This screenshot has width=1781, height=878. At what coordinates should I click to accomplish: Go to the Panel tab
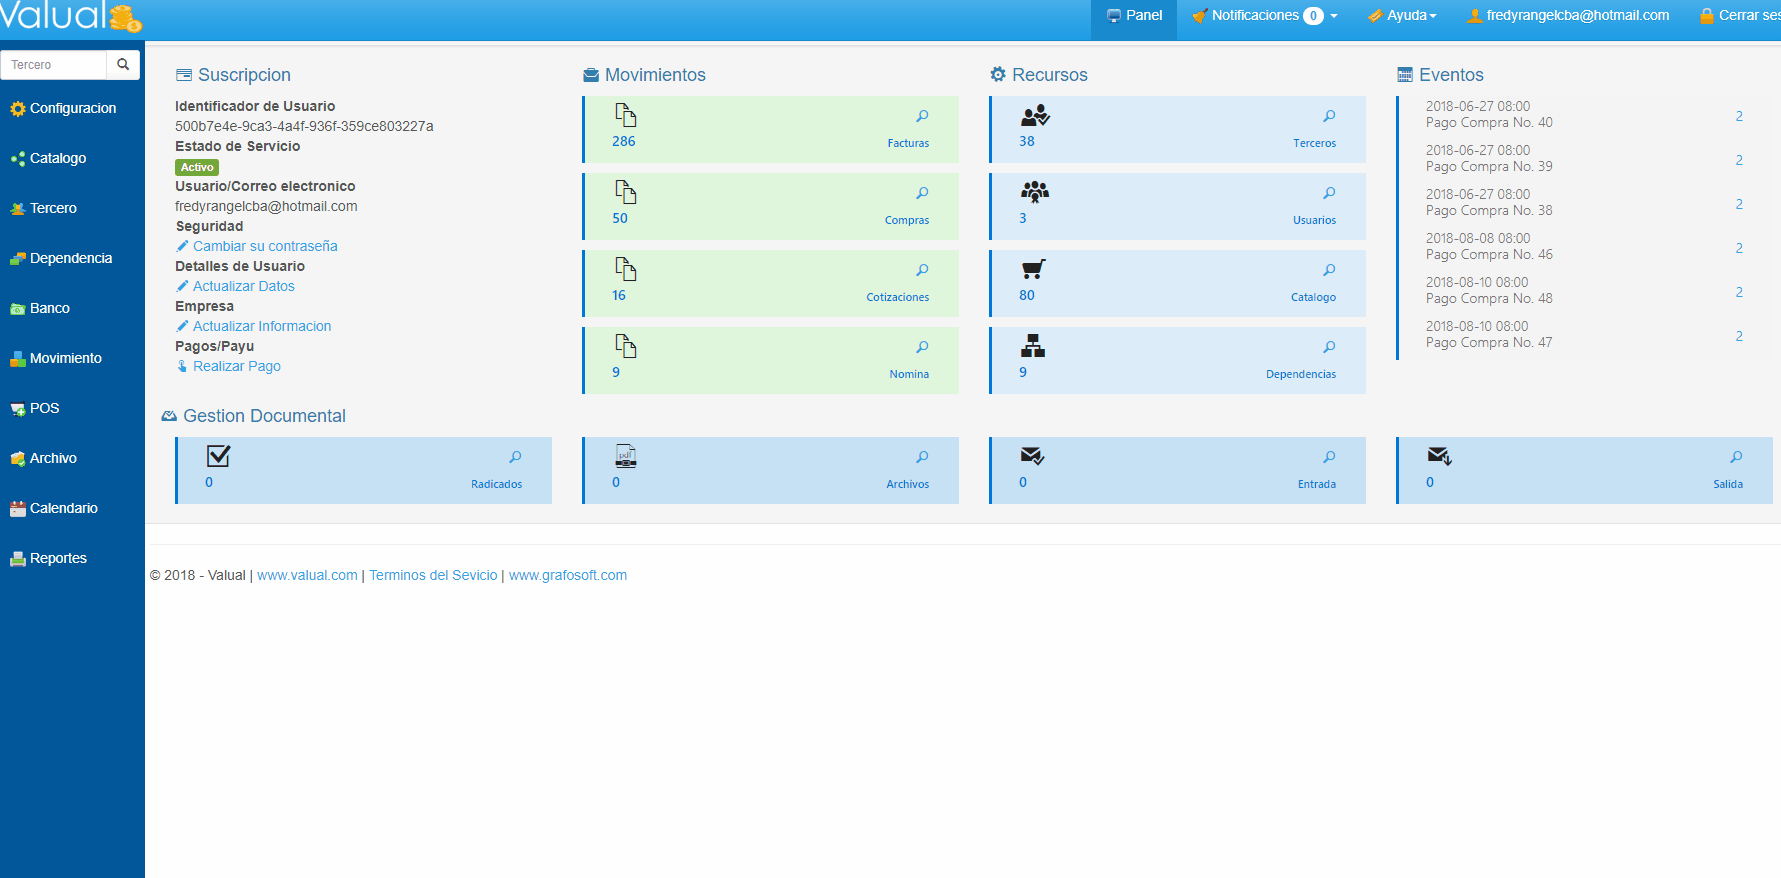tap(1134, 16)
